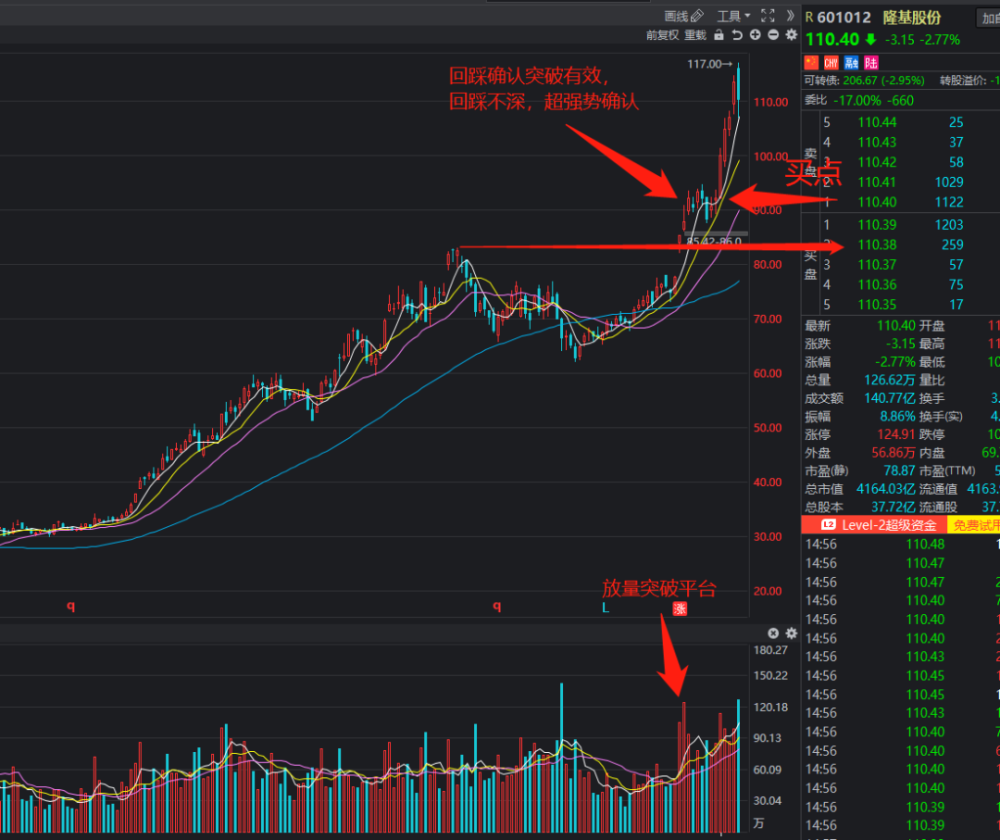Expand hidden toolbar items with double chevron
The width and height of the screenshot is (1000, 840).
790,16
